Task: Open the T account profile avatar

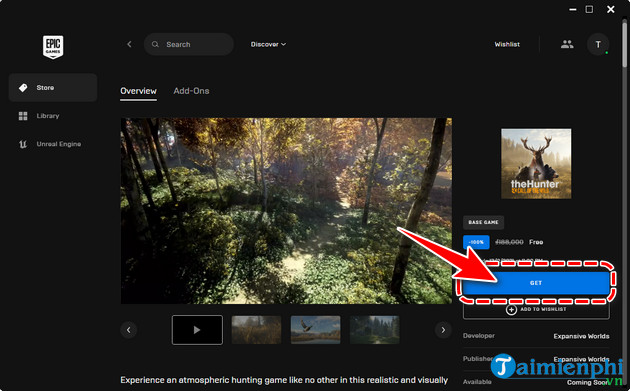Action: [598, 44]
